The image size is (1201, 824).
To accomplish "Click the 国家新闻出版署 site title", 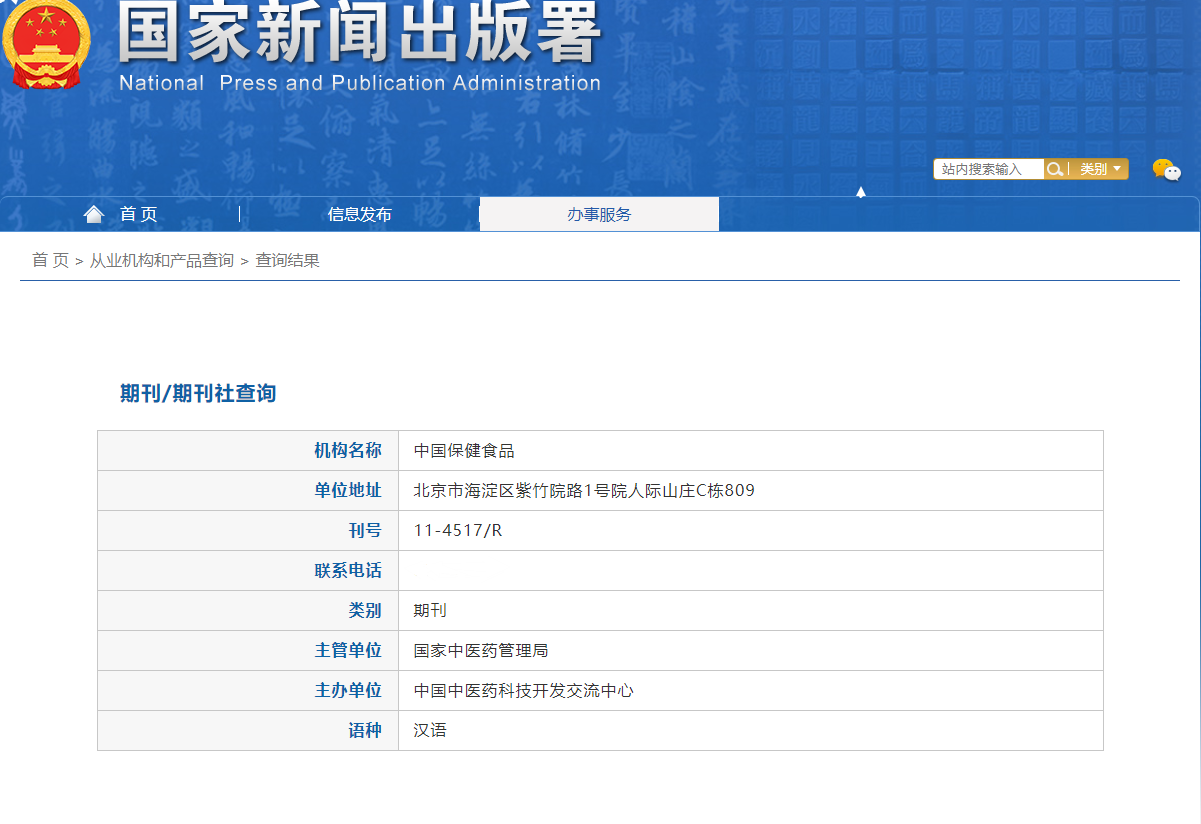I will click(x=359, y=35).
